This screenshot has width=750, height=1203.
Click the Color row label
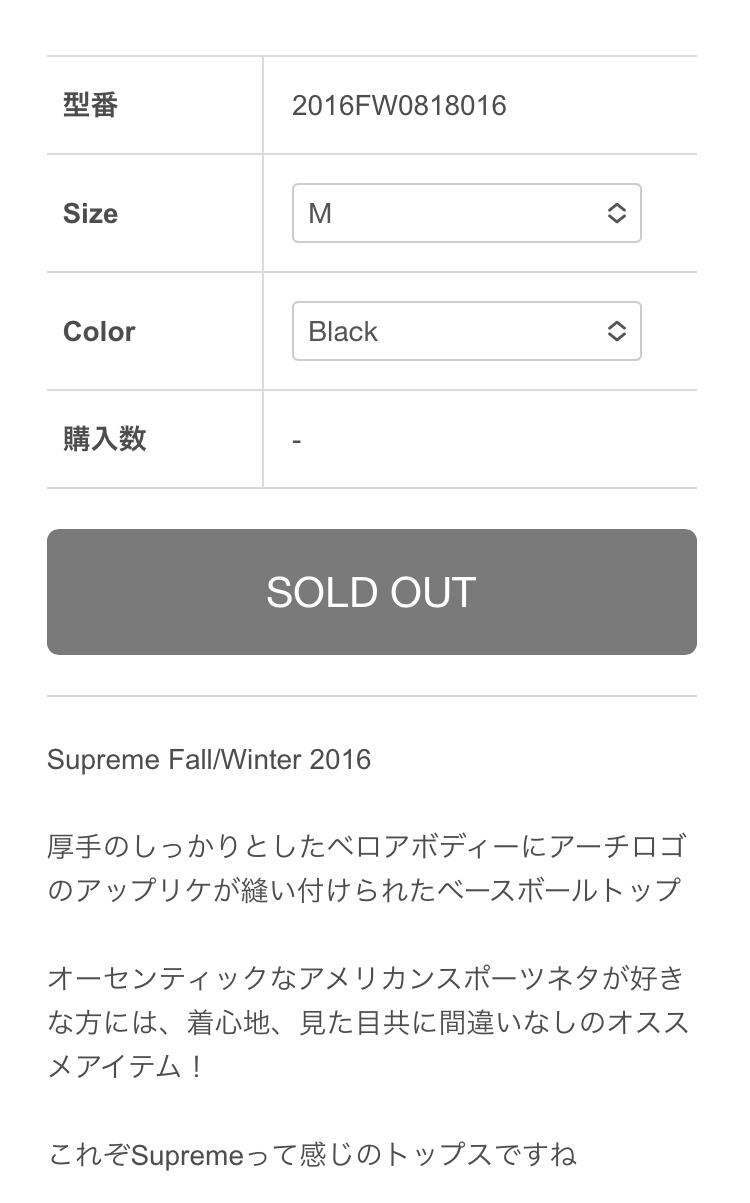(99, 331)
